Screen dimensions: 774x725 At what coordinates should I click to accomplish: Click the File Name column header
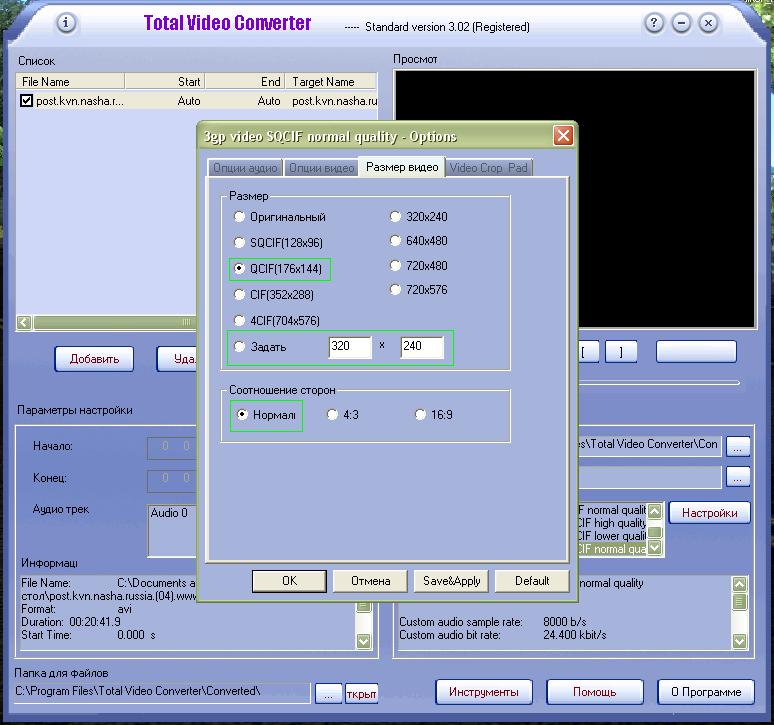click(x=70, y=81)
